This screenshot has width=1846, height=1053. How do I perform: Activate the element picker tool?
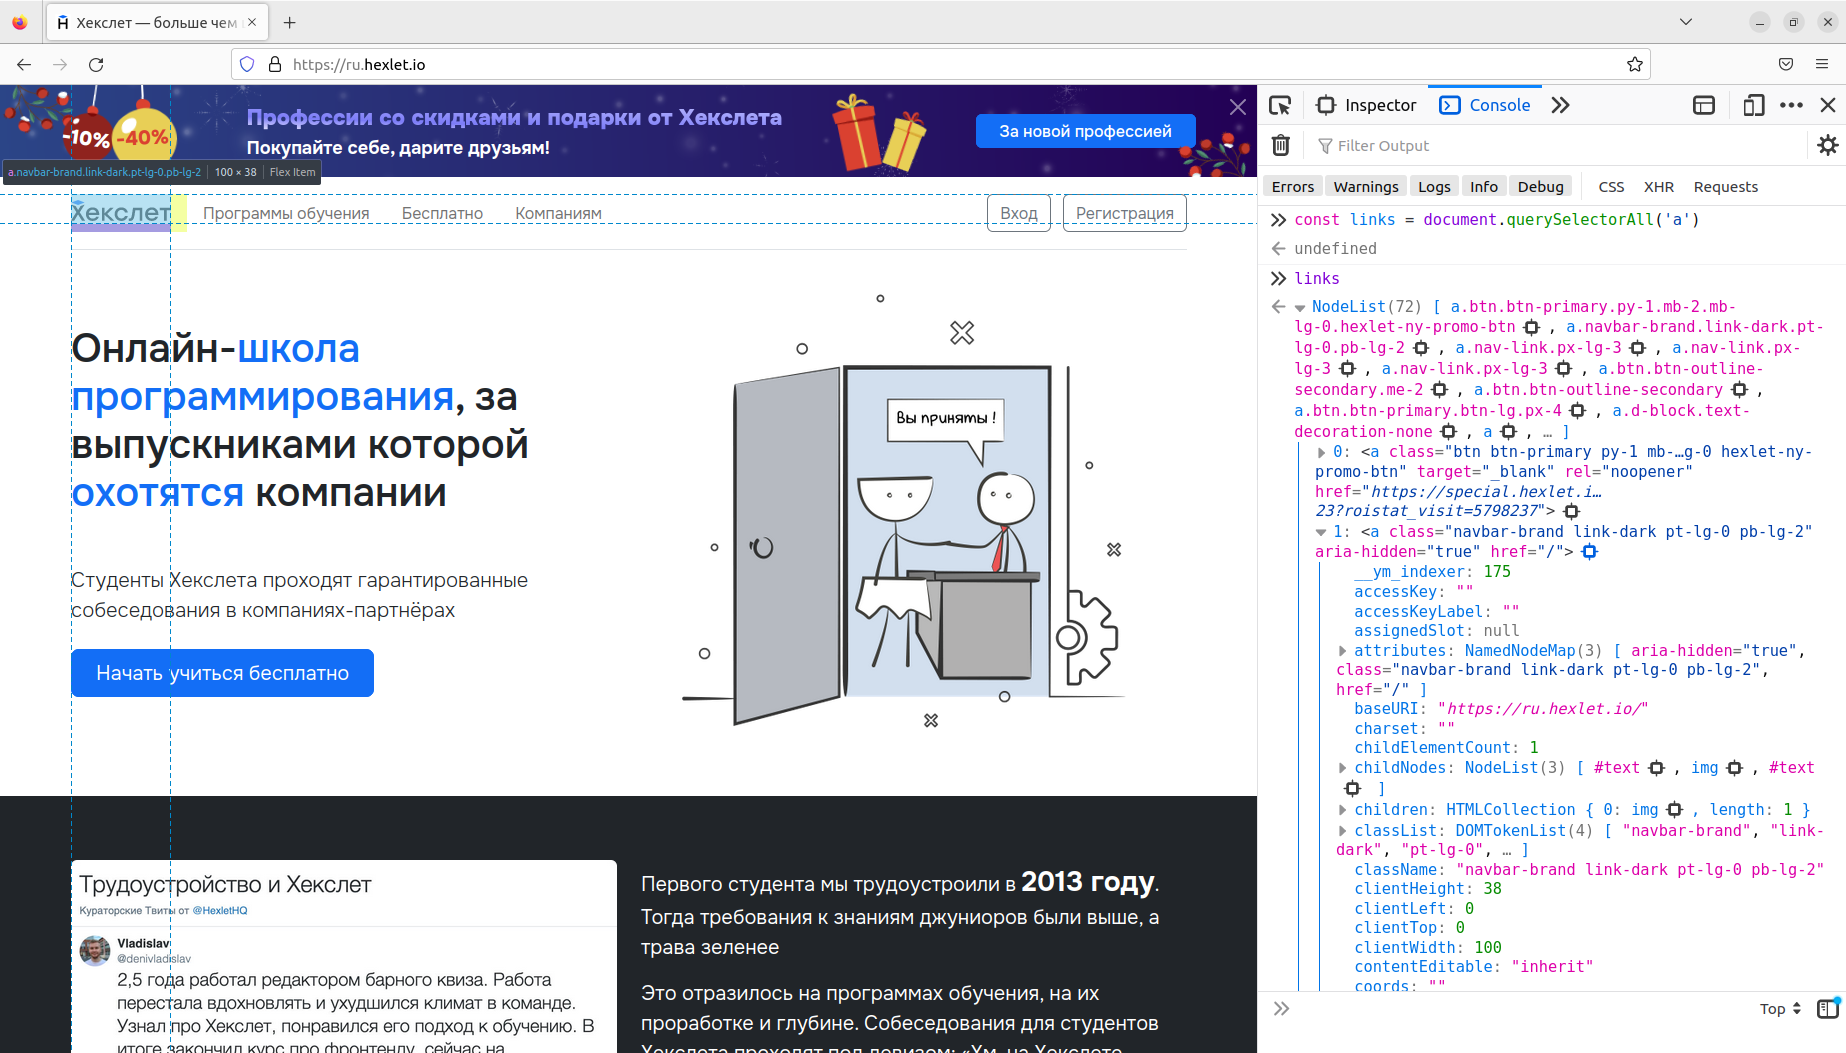pos(1280,105)
